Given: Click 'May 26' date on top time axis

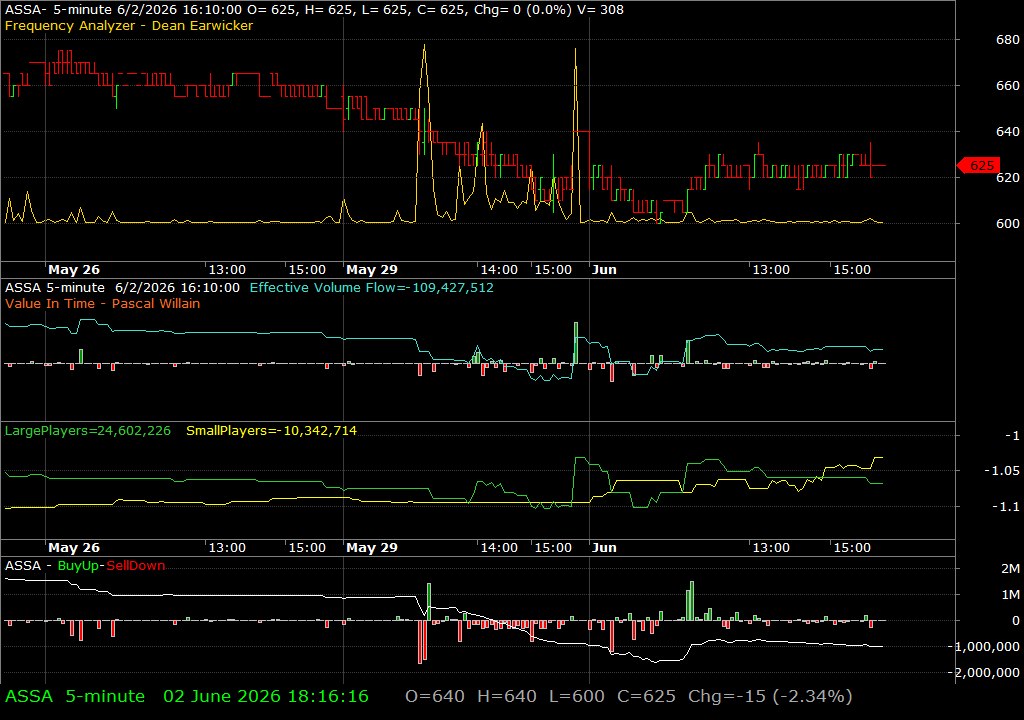Looking at the screenshot, I should [74, 269].
